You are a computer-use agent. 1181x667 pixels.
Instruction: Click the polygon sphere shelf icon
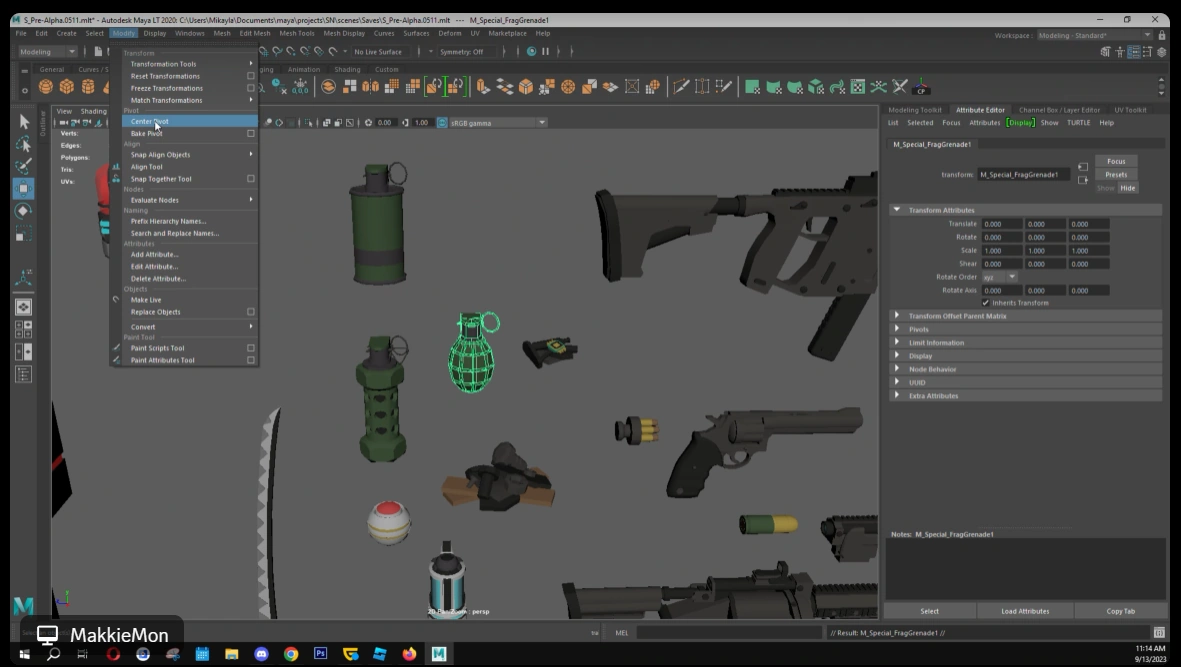click(45, 87)
